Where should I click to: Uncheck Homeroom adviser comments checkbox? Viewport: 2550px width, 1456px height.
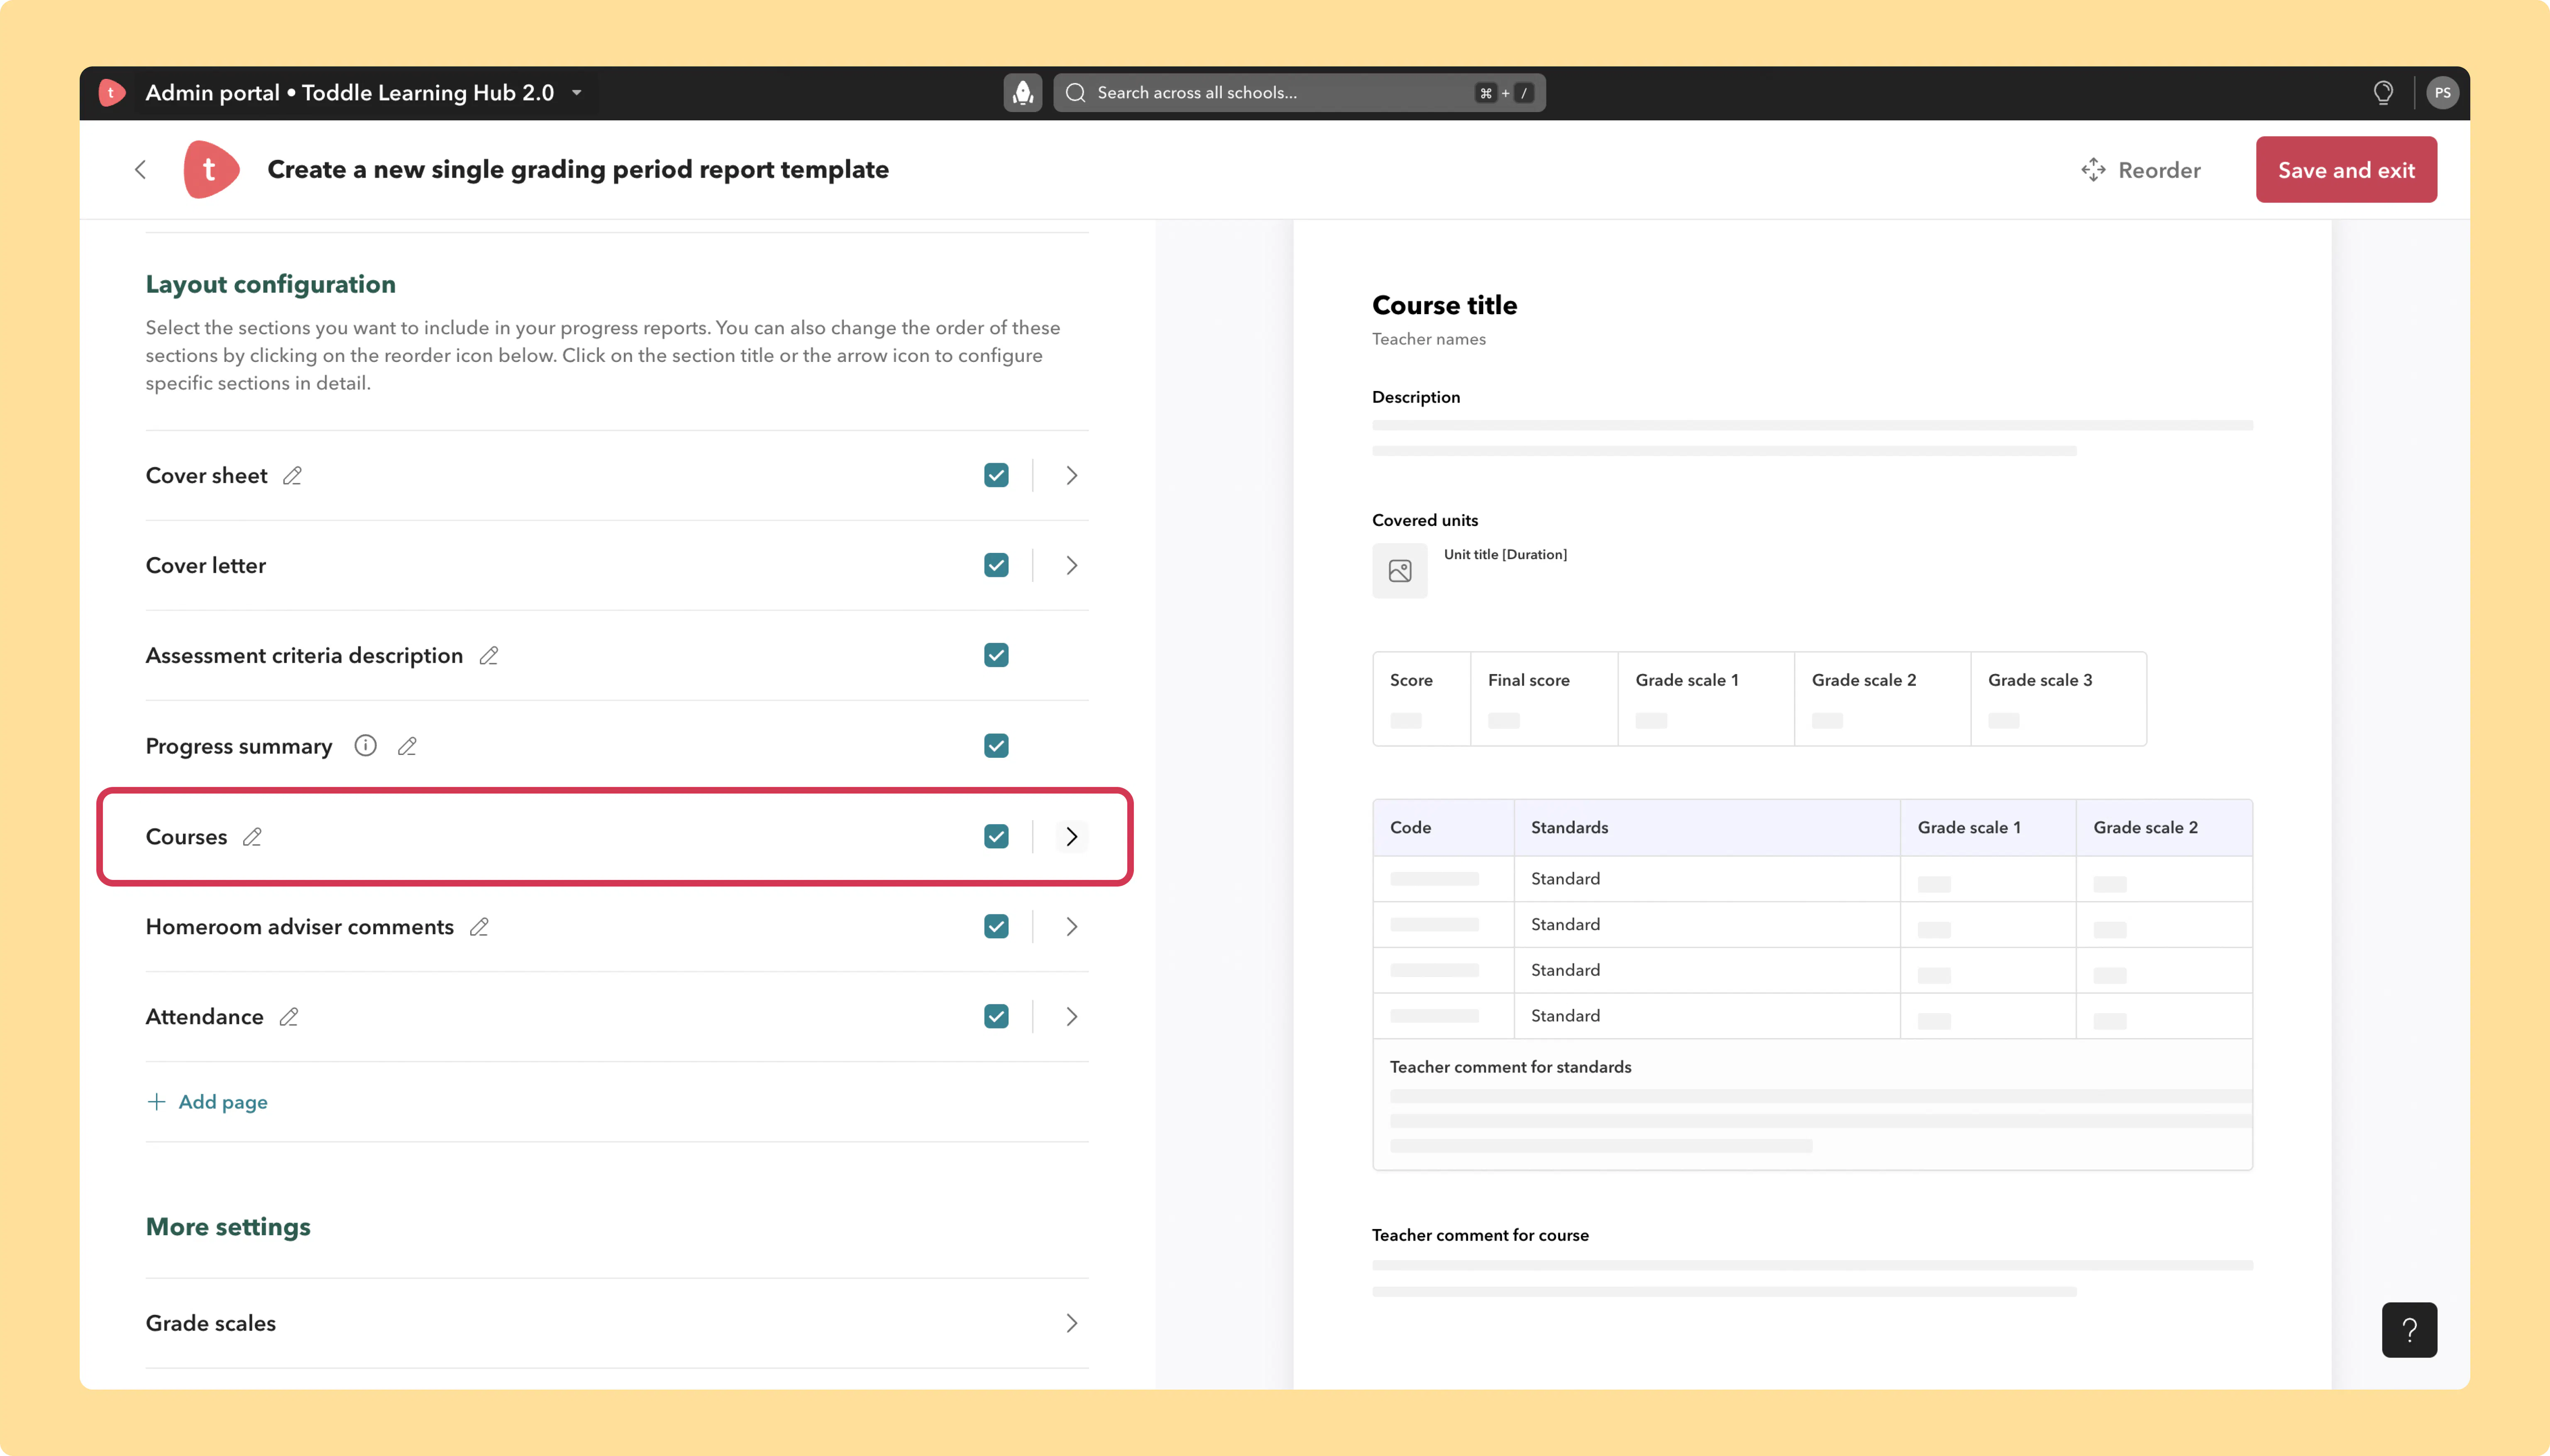996,927
